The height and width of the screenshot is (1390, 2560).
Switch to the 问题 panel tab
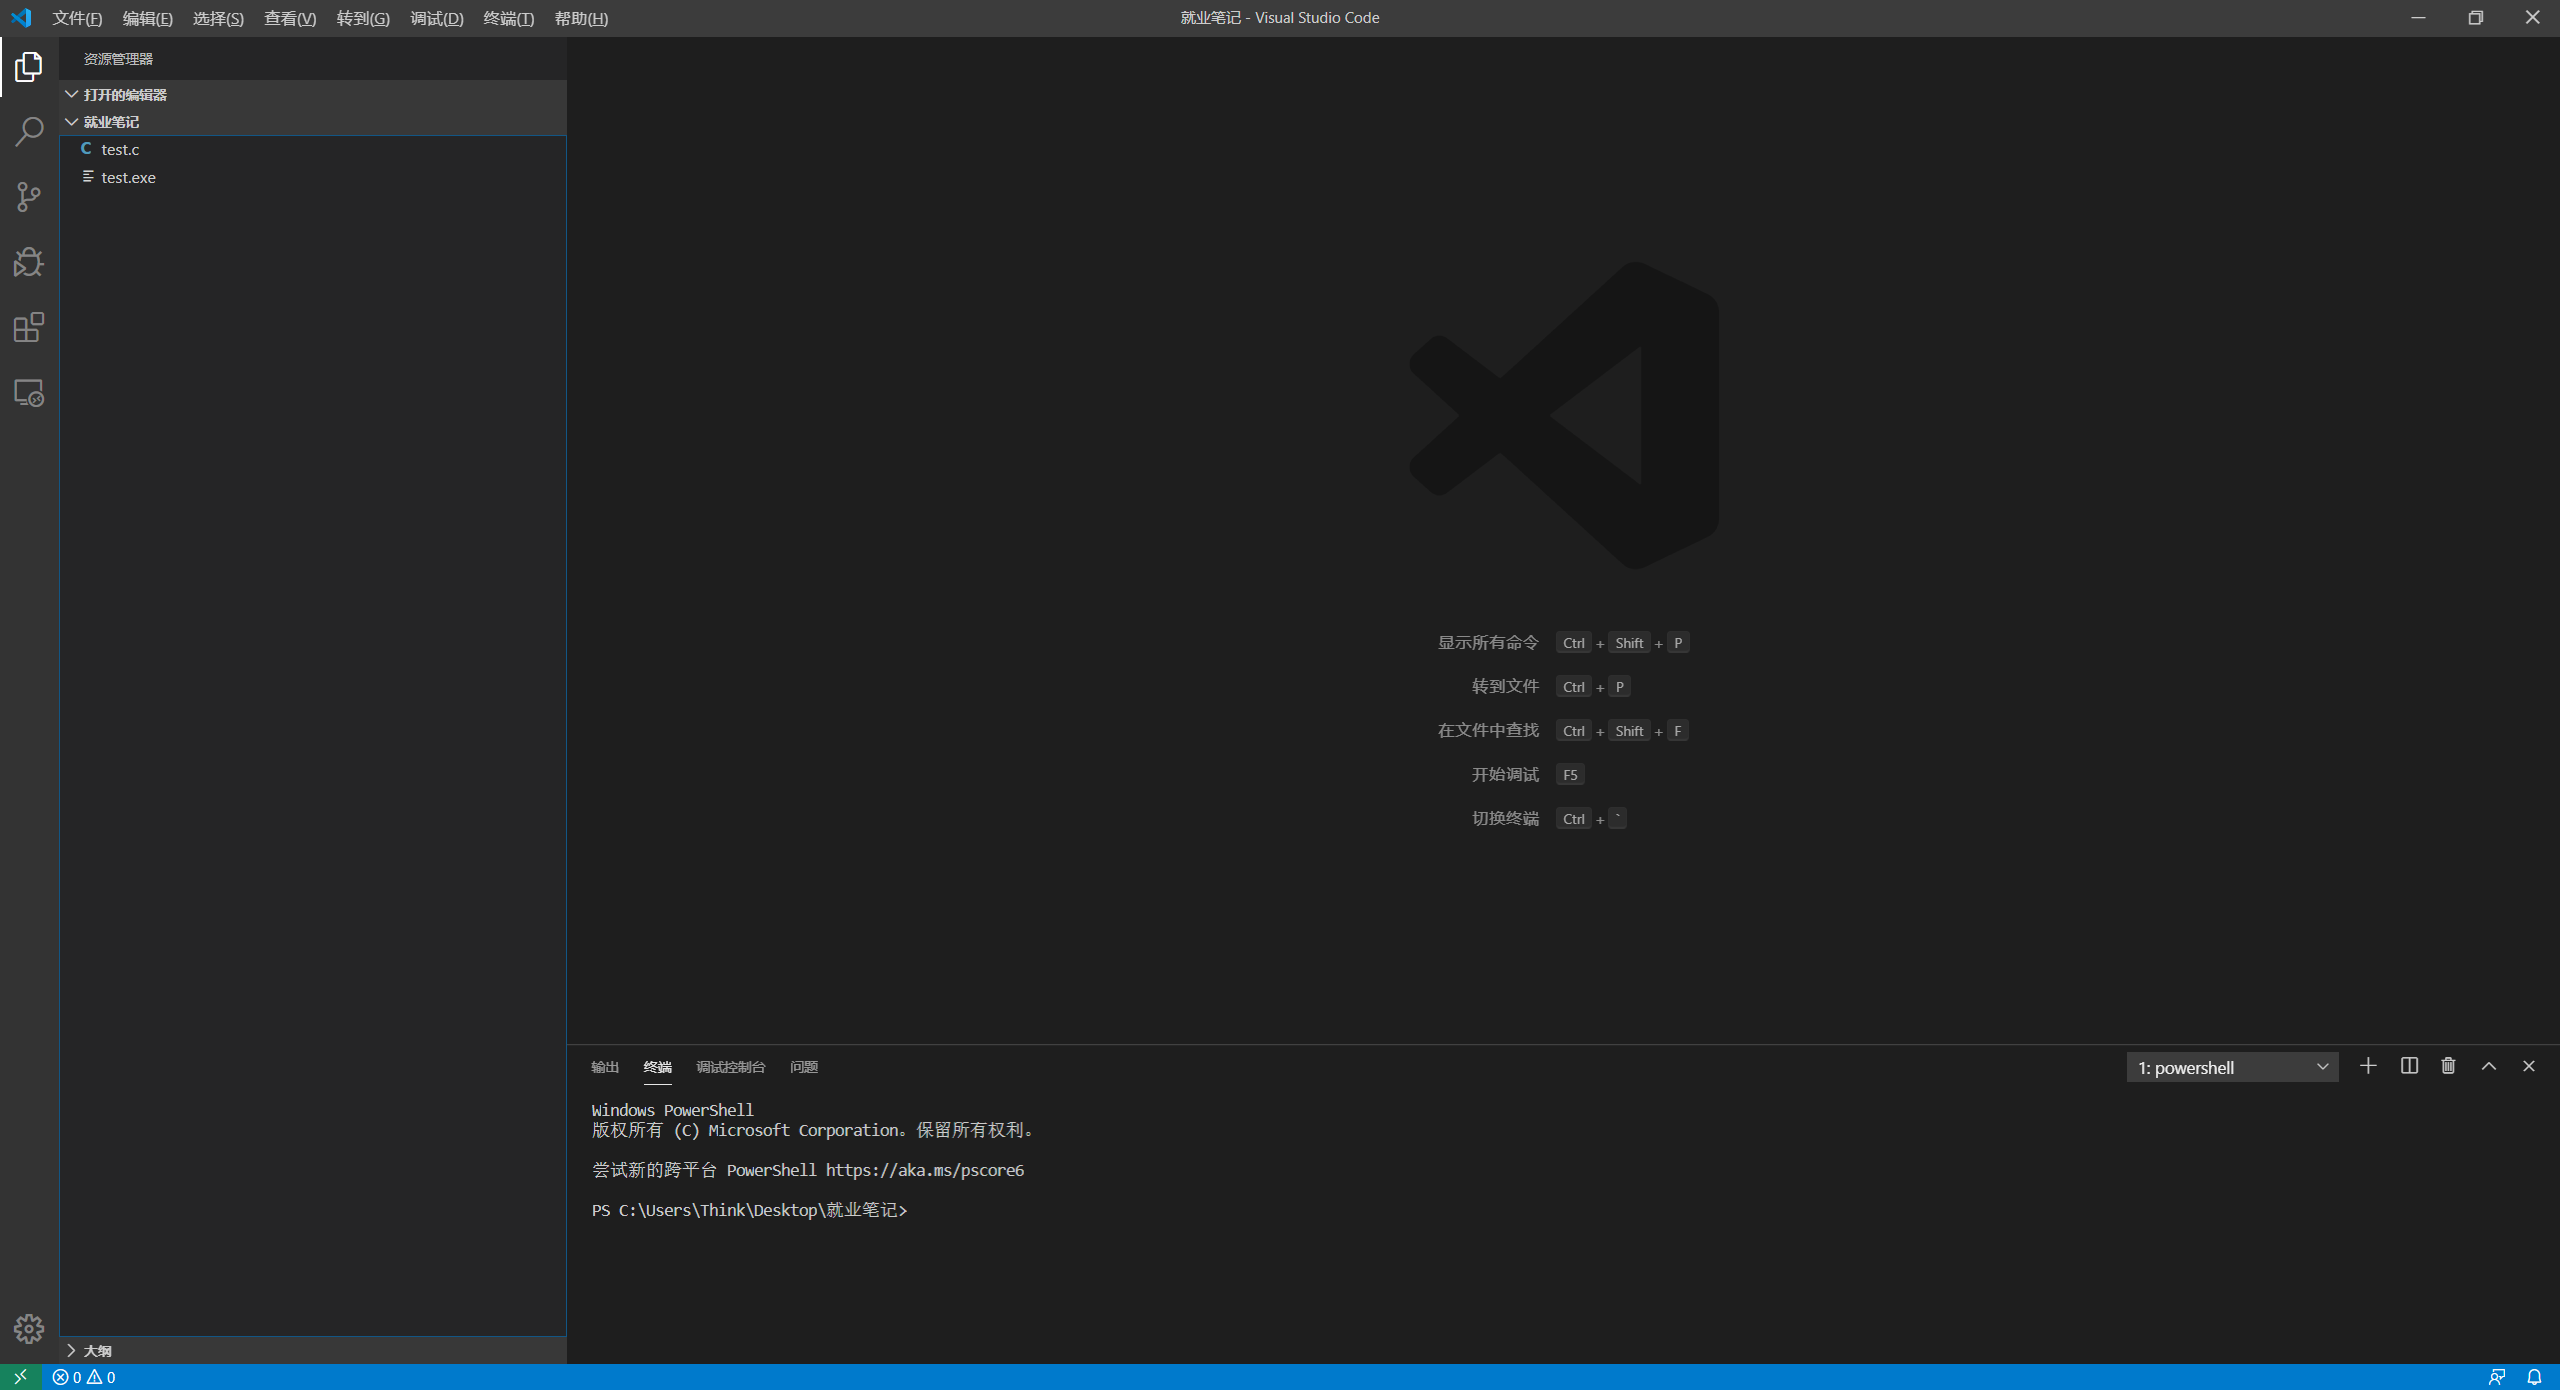click(x=804, y=1067)
